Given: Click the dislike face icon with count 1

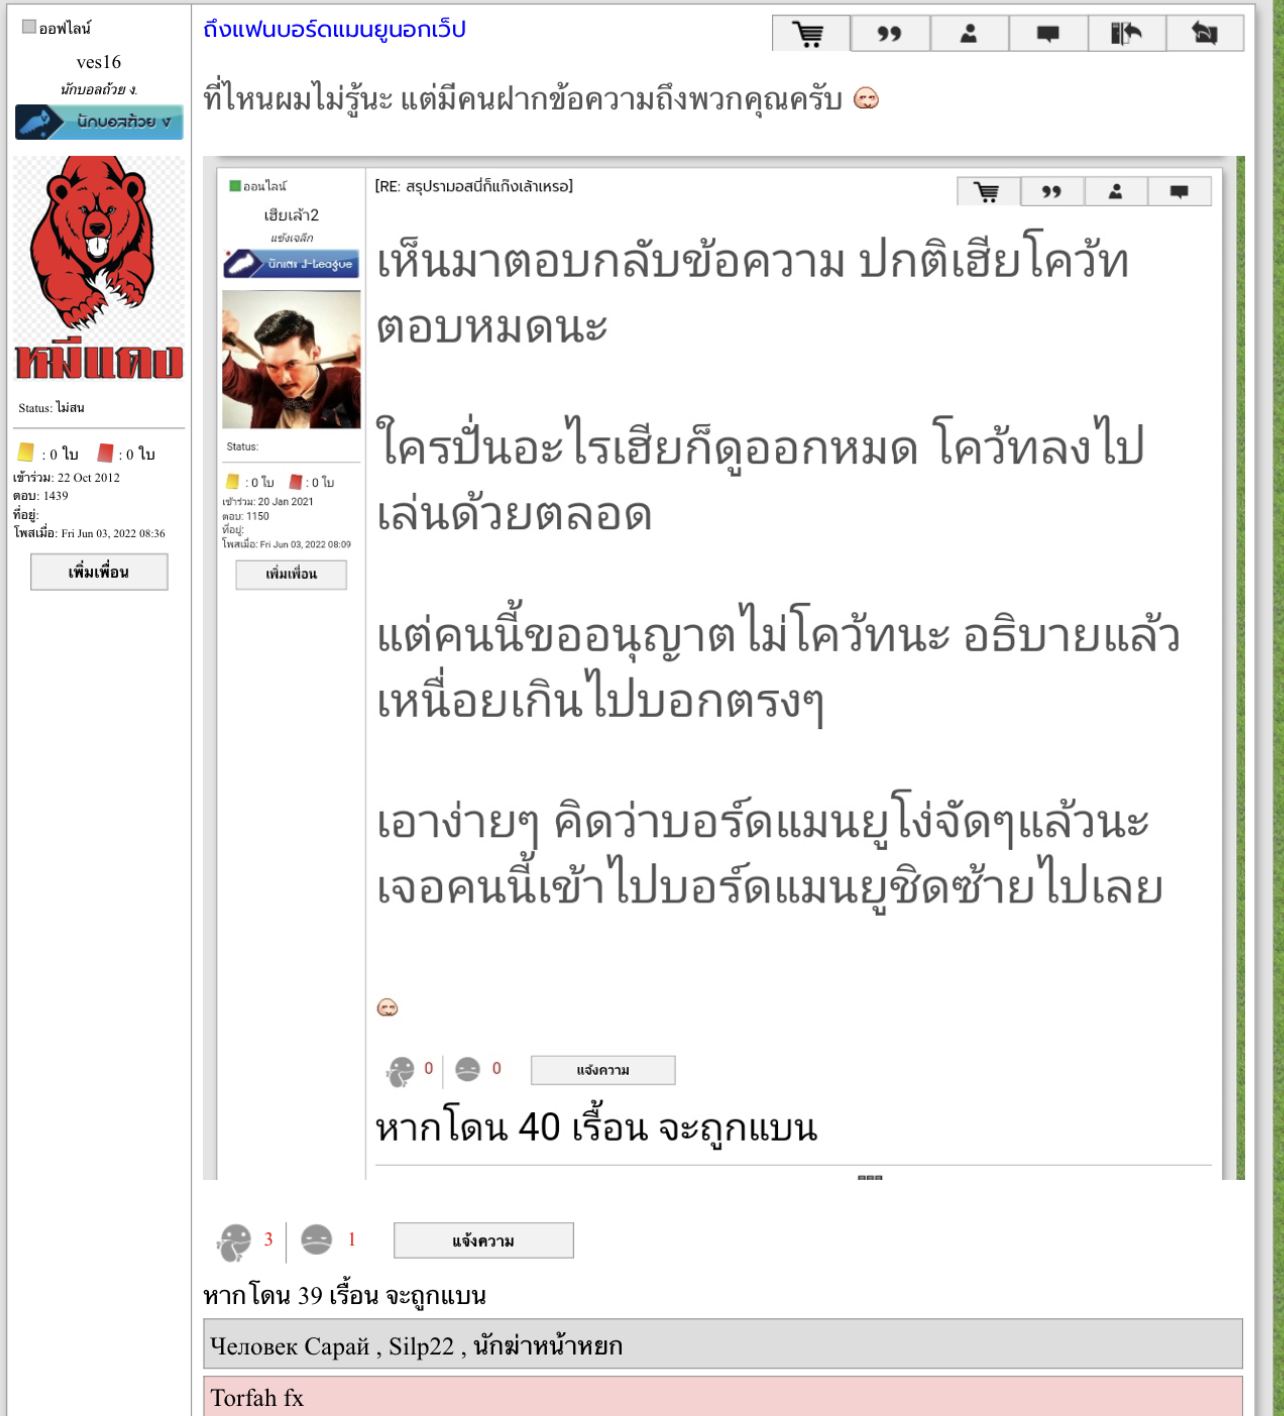Looking at the screenshot, I should point(316,1240).
